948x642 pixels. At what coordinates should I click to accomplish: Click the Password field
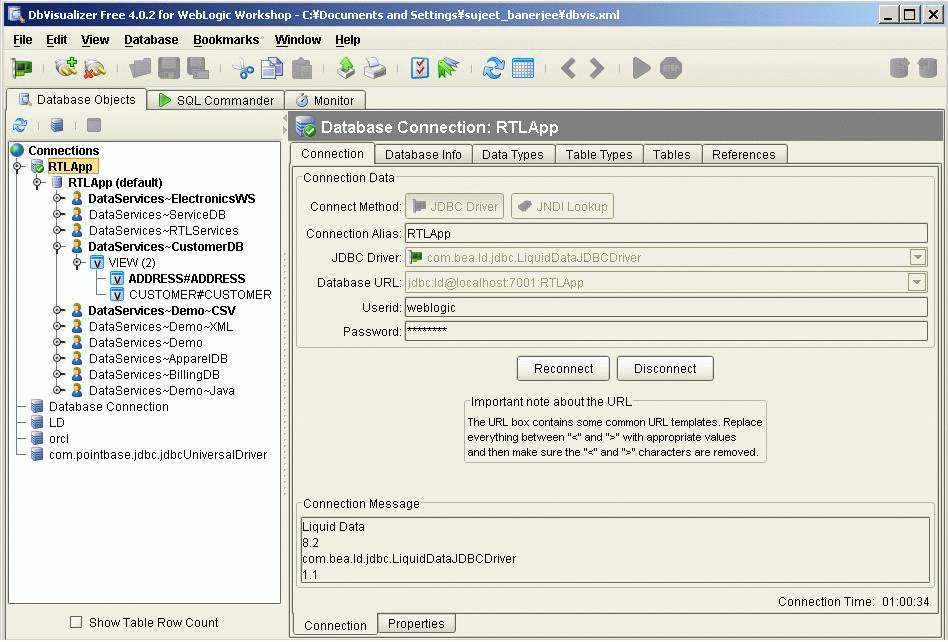(666, 331)
